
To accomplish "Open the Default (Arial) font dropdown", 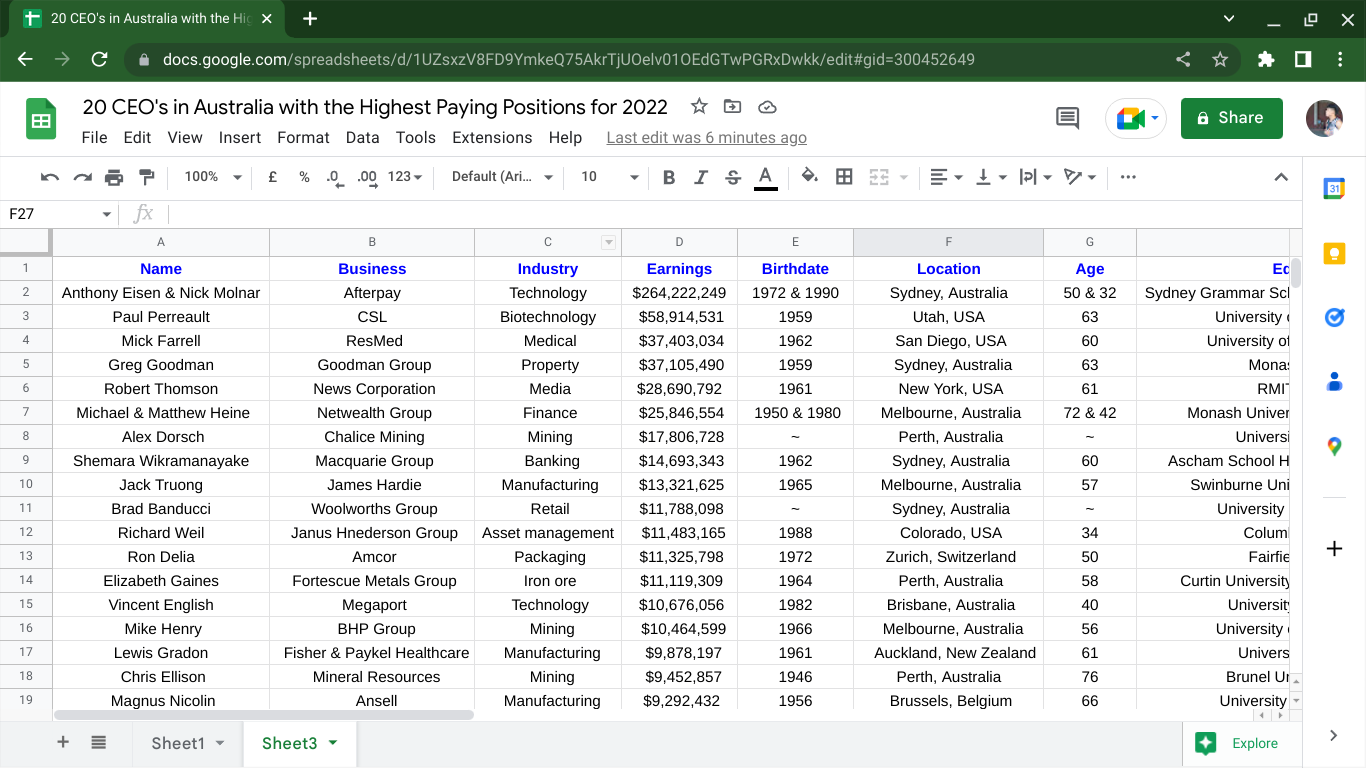I will tap(502, 177).
